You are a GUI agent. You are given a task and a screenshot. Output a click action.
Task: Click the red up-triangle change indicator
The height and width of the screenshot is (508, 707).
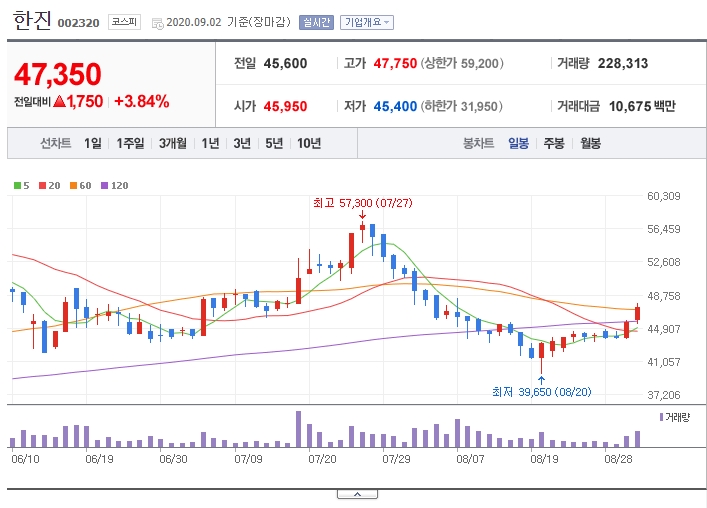click(x=59, y=101)
